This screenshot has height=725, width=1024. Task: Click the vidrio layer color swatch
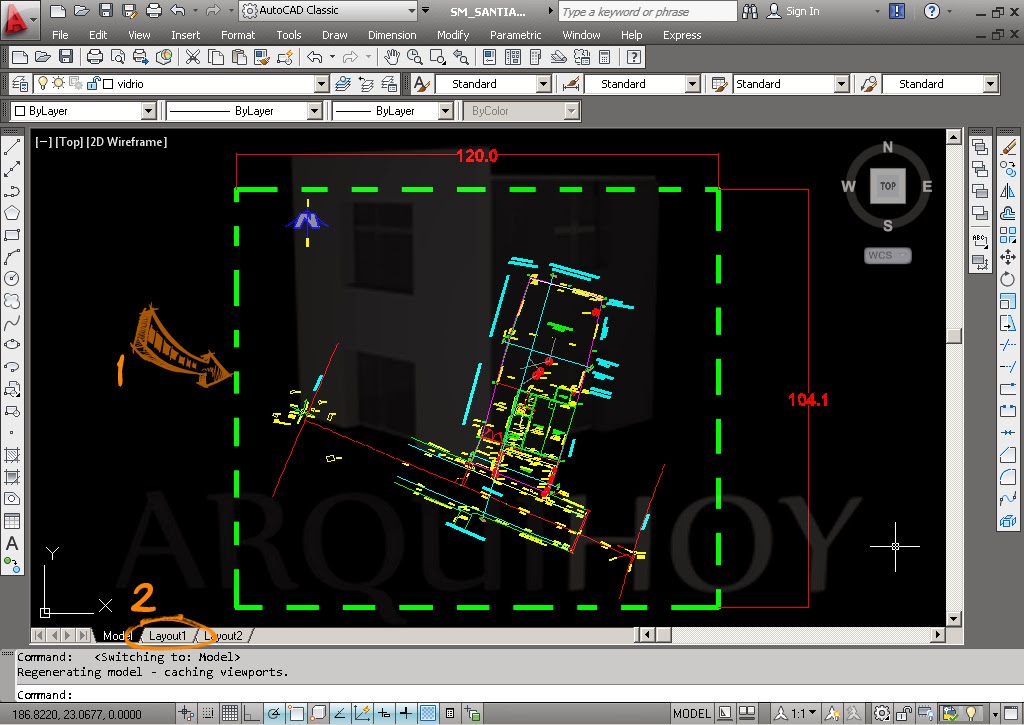tap(107, 83)
